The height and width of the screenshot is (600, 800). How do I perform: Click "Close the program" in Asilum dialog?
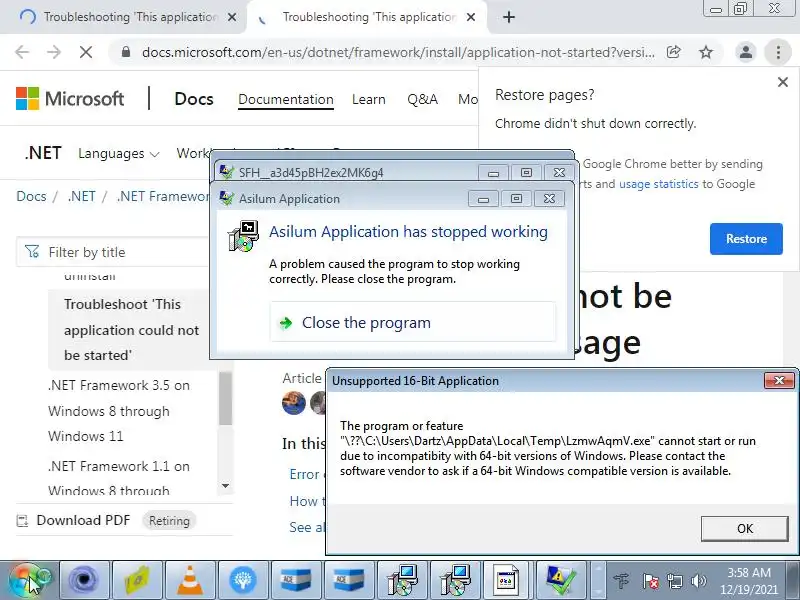click(x=412, y=322)
